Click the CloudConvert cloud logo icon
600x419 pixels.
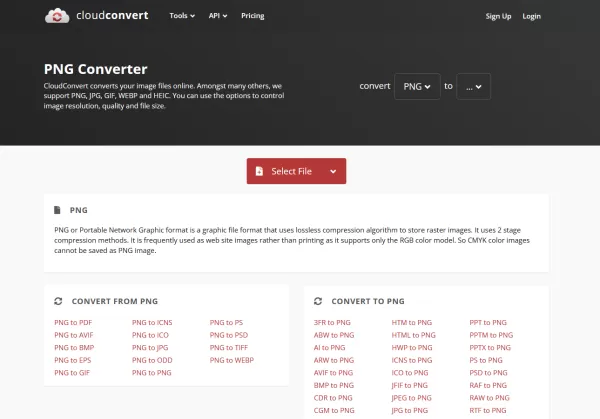57,16
